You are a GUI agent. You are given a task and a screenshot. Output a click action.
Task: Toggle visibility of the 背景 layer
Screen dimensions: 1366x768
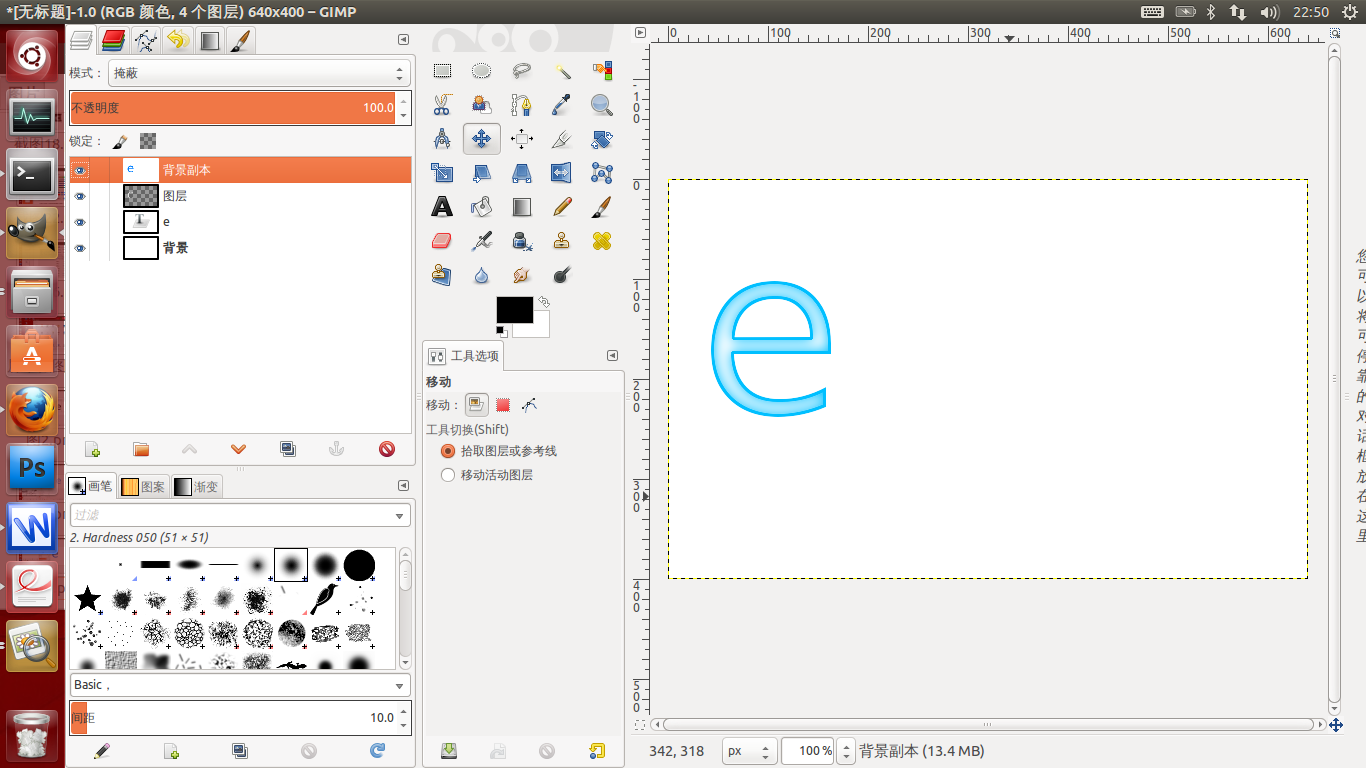[x=80, y=248]
